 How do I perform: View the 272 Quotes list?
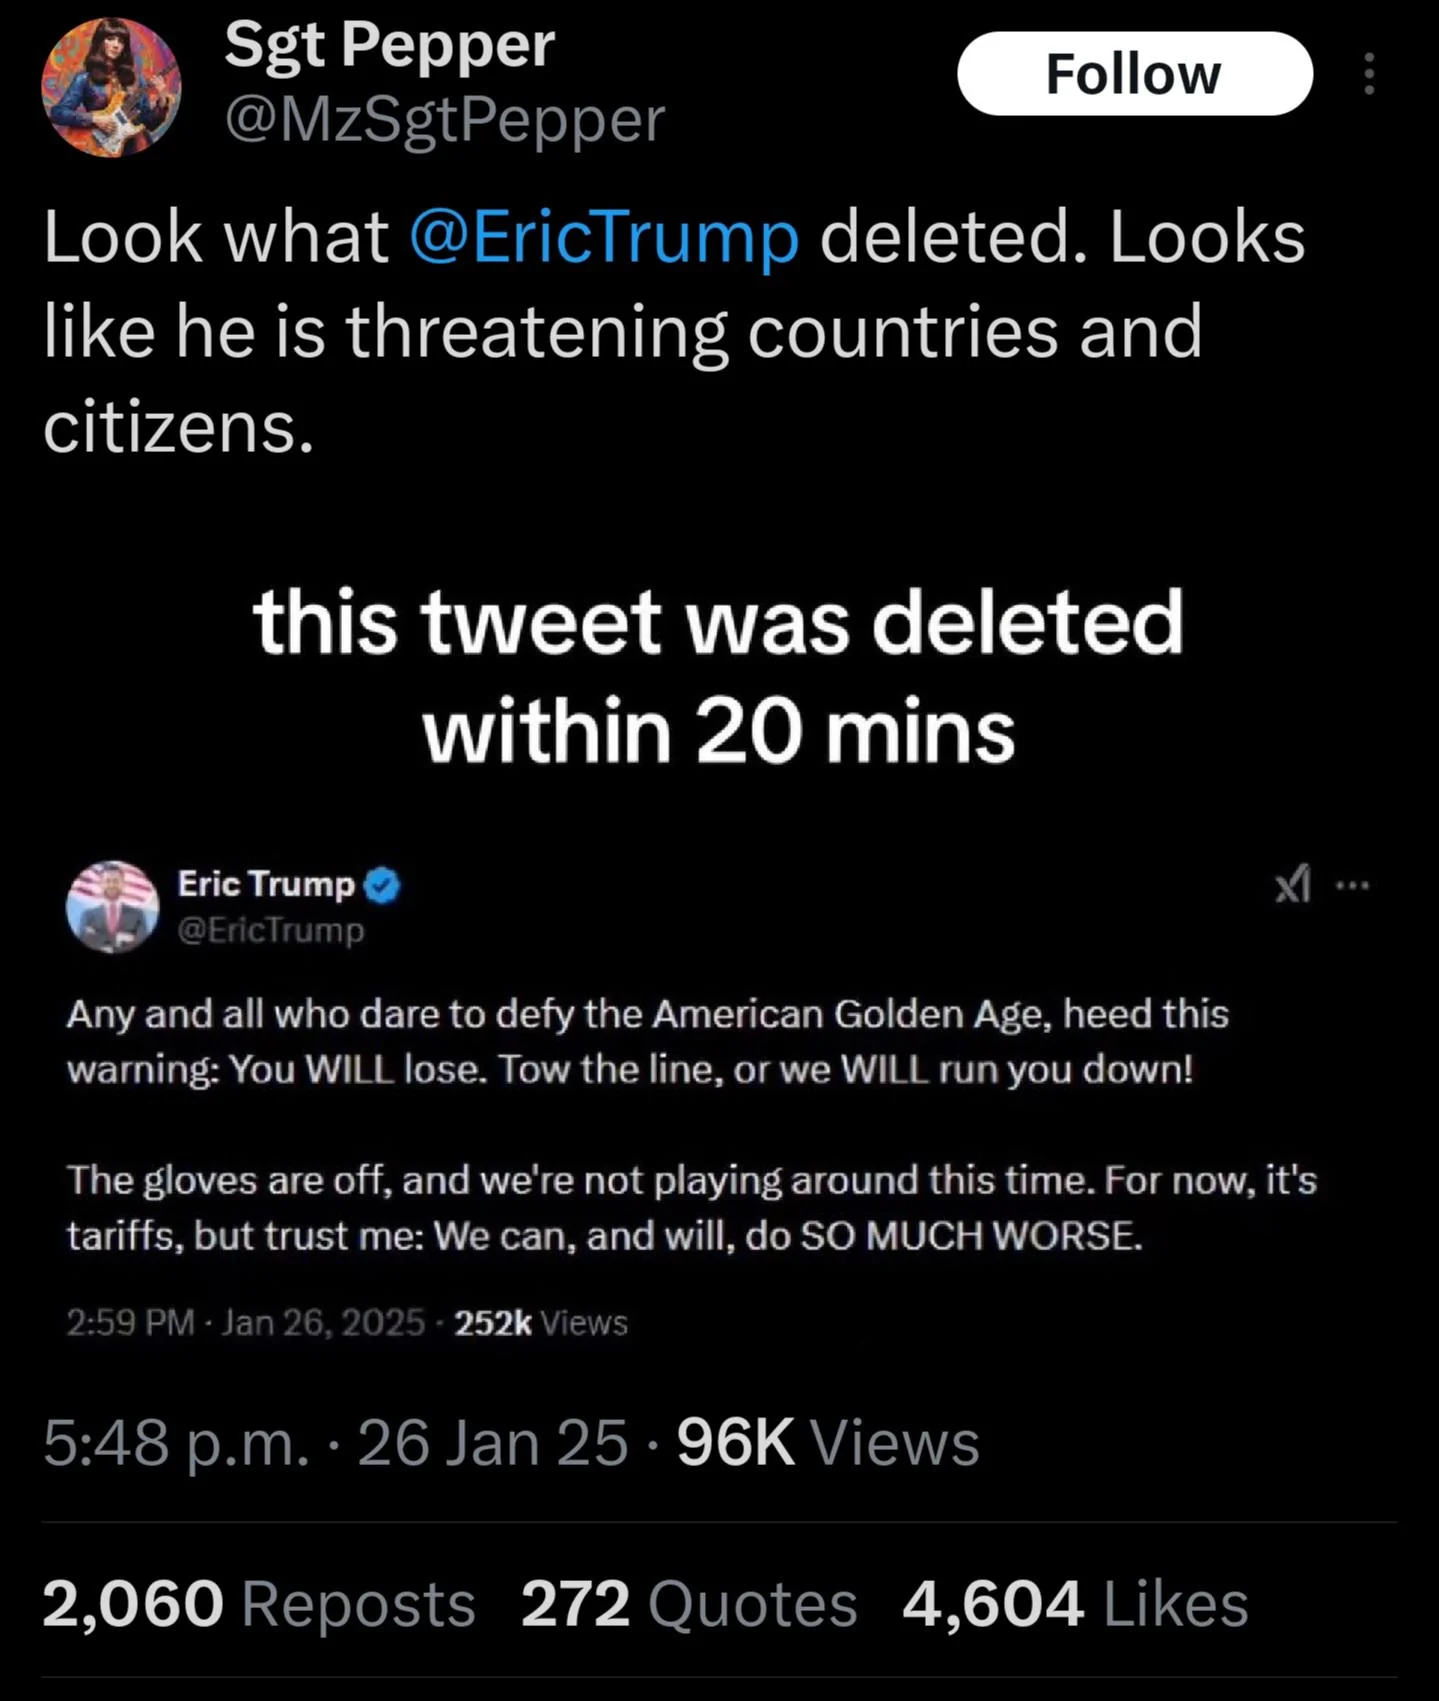coord(689,1604)
